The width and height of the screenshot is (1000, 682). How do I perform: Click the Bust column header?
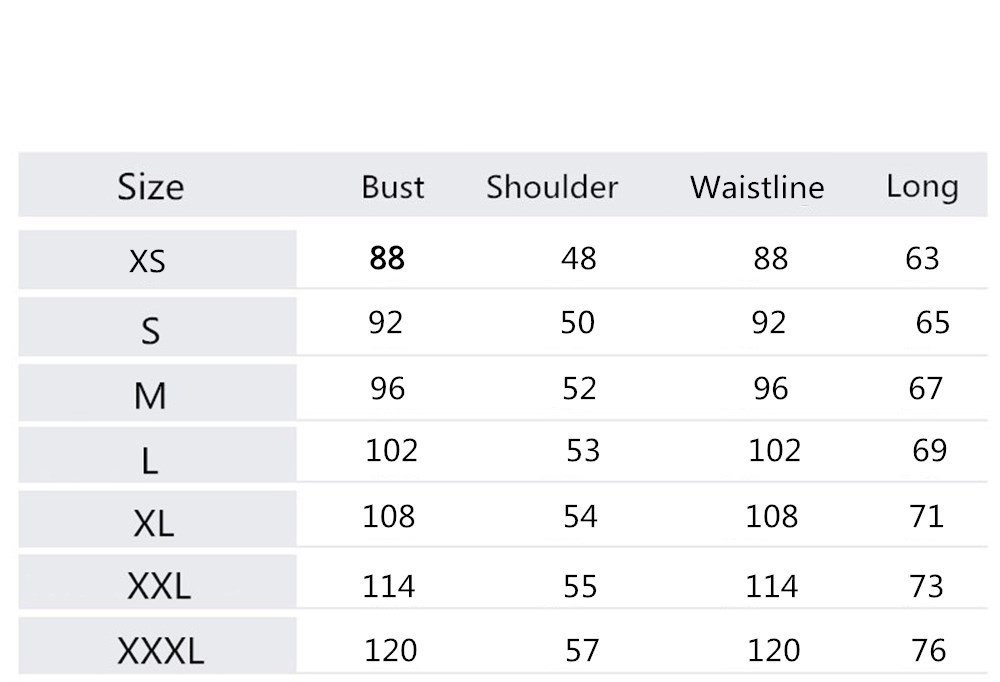393,187
